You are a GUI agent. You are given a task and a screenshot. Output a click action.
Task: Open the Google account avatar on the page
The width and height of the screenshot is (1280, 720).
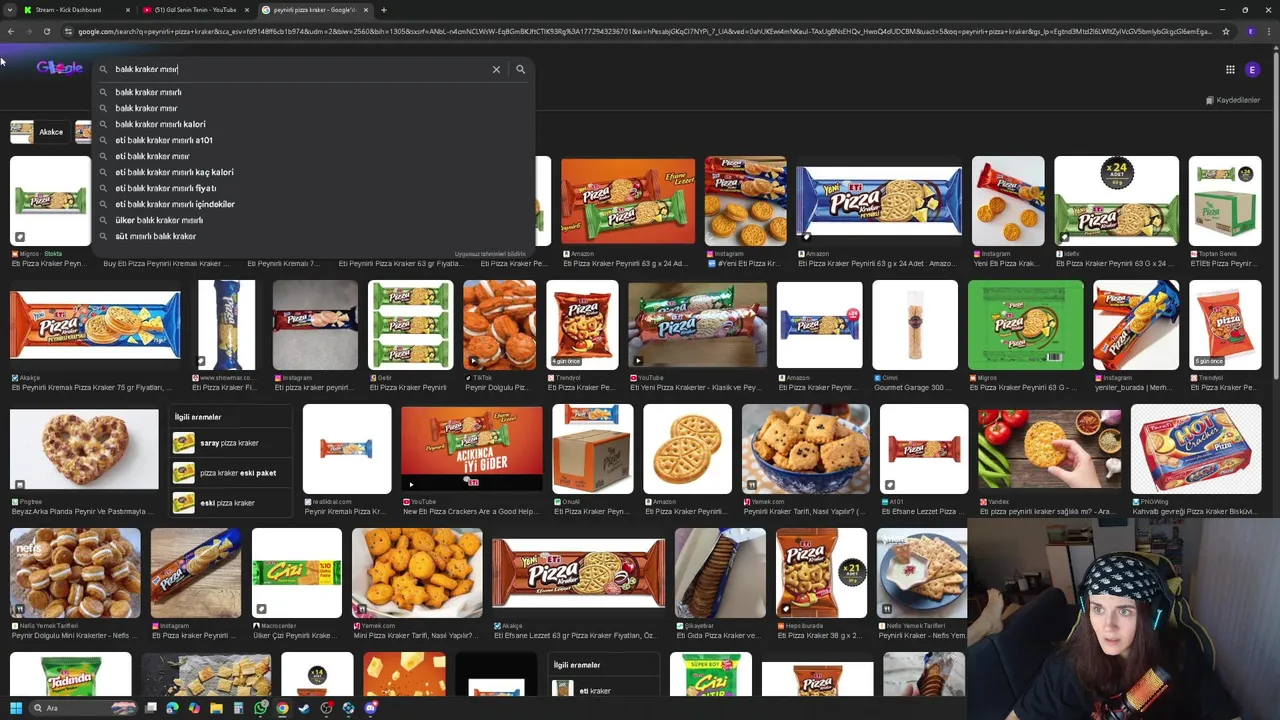[x=1252, y=69]
